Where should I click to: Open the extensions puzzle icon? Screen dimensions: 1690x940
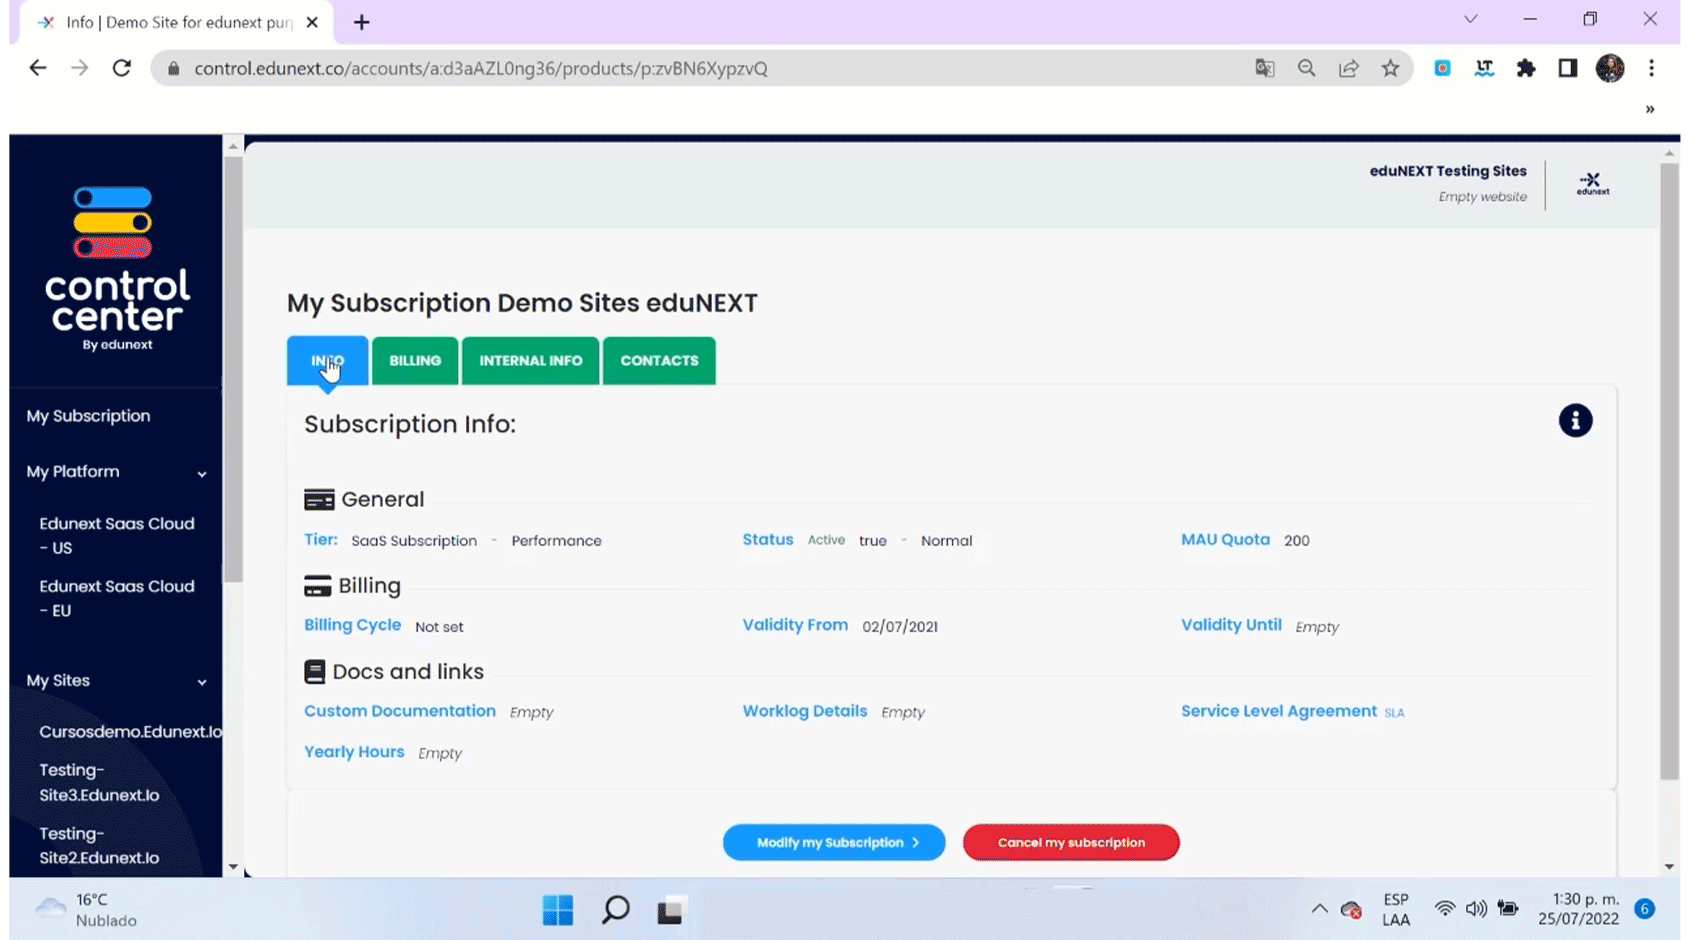[x=1526, y=68]
